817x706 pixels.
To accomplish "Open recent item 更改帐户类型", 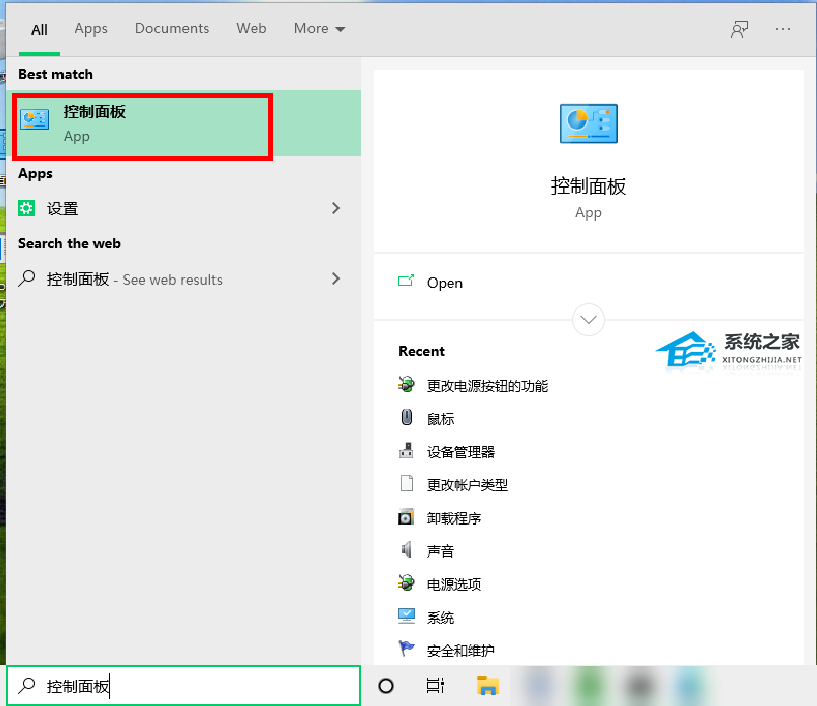I will click(x=467, y=485).
